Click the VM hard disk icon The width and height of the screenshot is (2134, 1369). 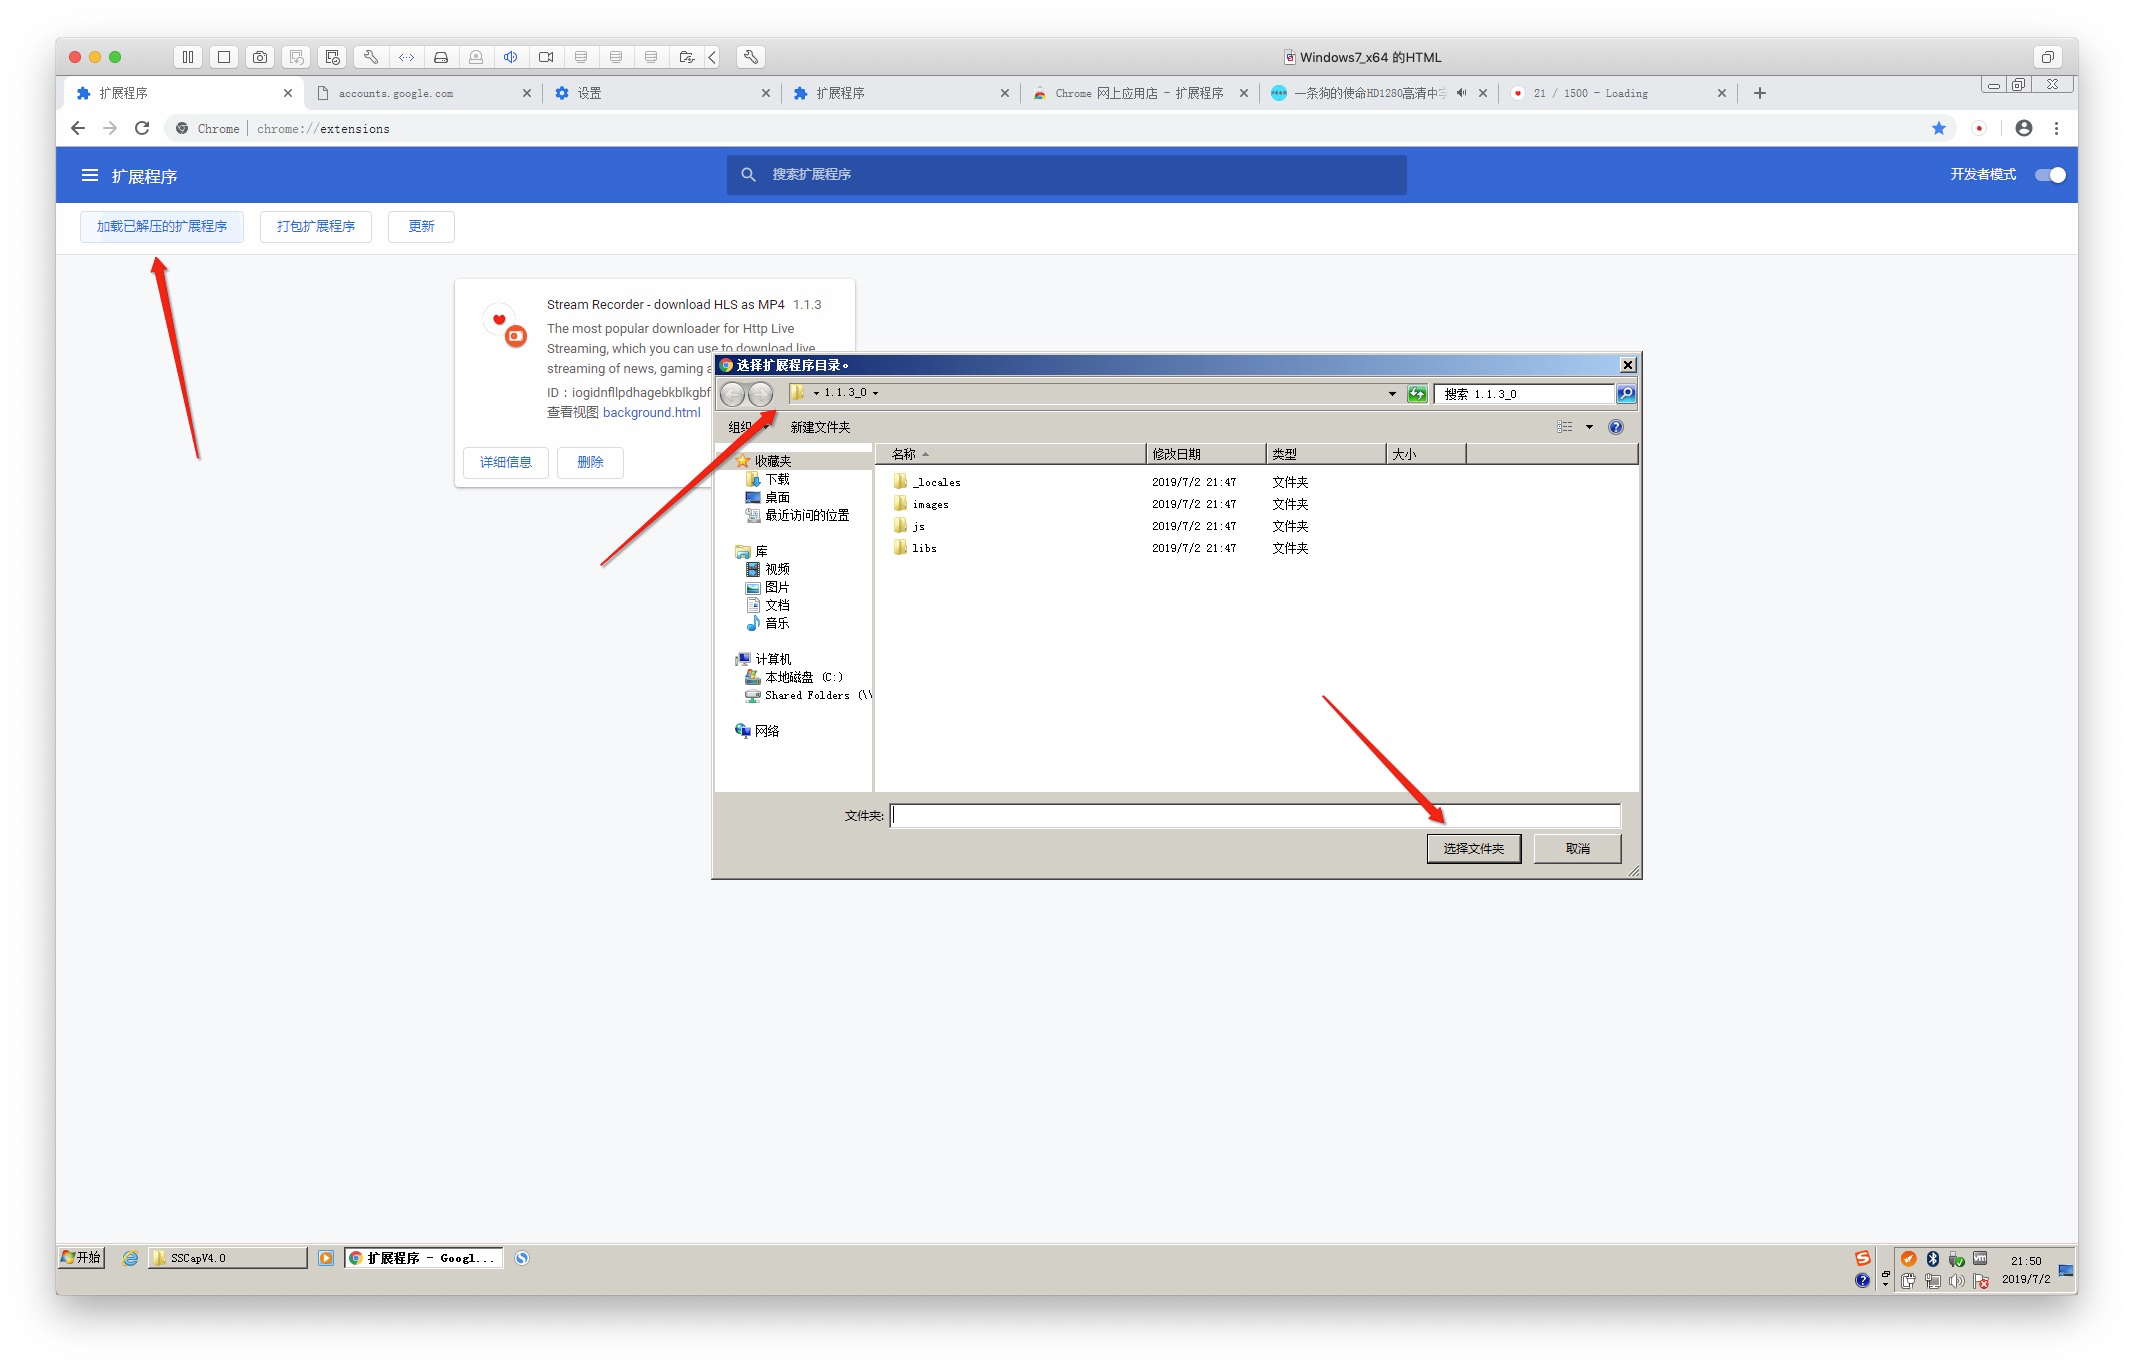click(x=441, y=57)
